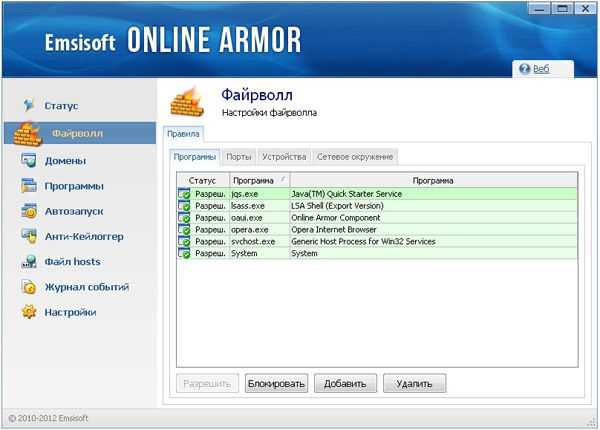The image size is (600, 430).
Task: Click Generic Host Process for Win32 Services
Action: 364,241
